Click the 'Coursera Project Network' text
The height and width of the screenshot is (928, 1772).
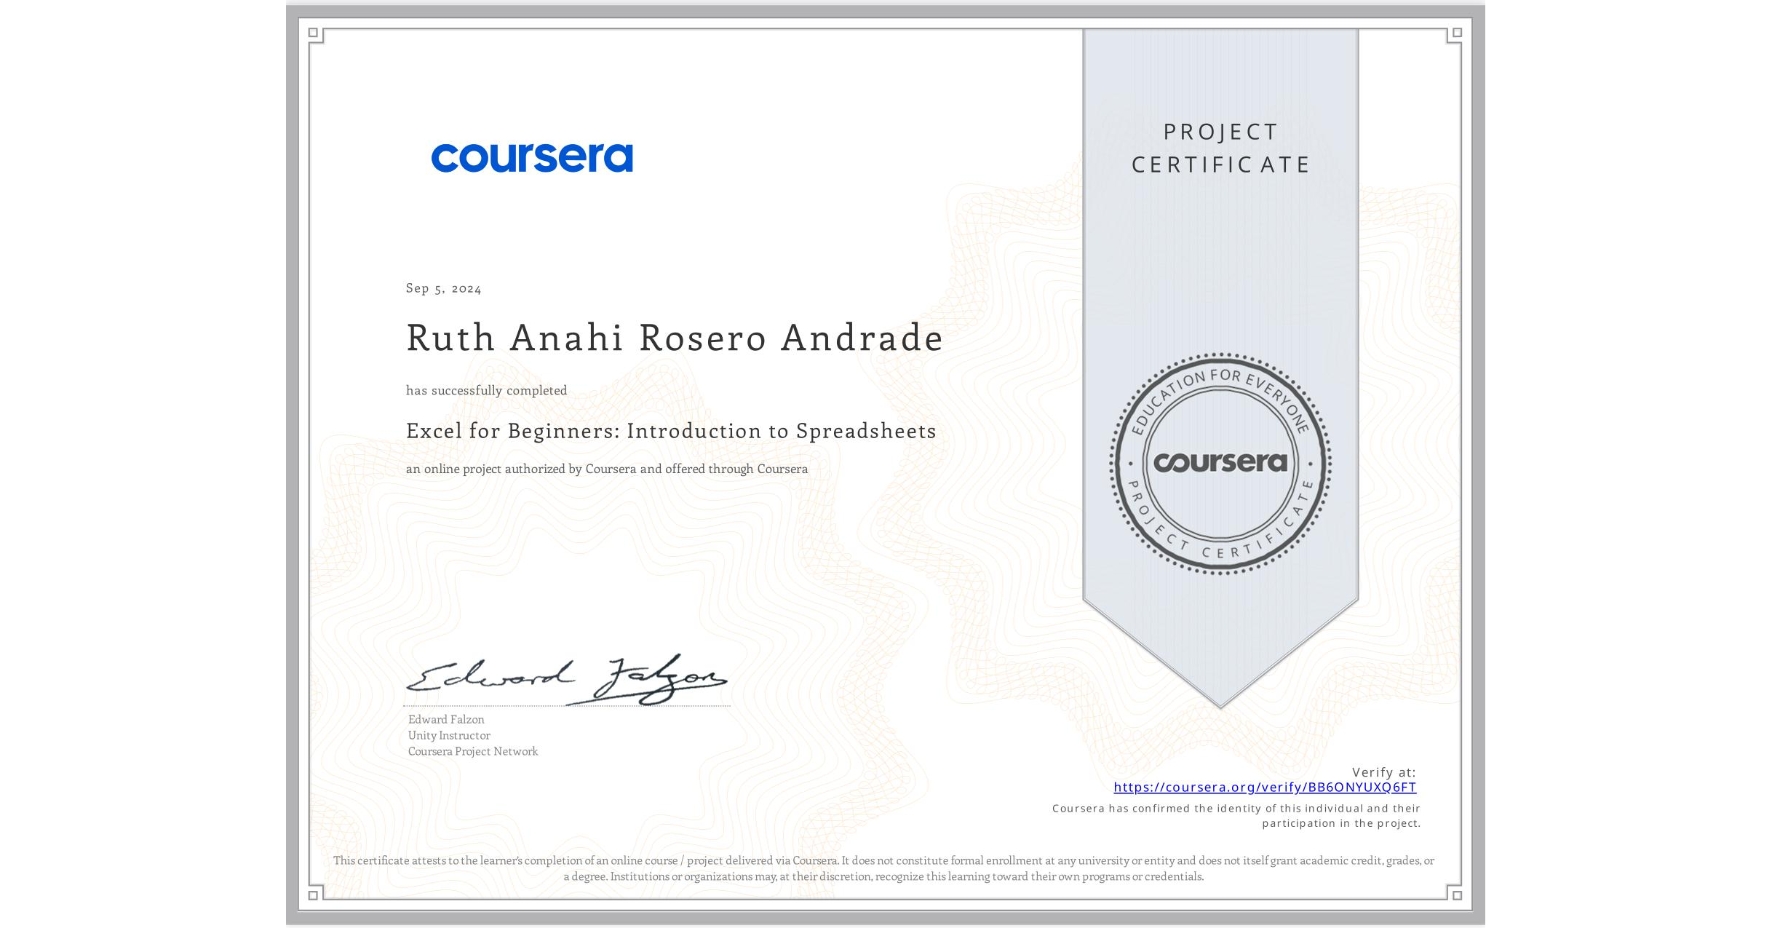coord(473,751)
